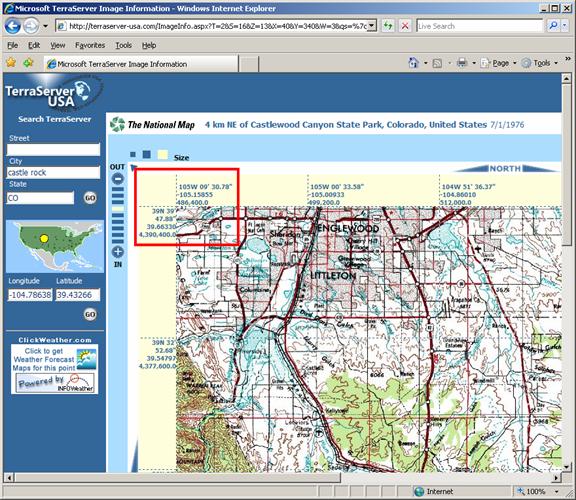Click the vertical scrollbar up arrow
The height and width of the screenshot is (500, 576).
[566, 79]
